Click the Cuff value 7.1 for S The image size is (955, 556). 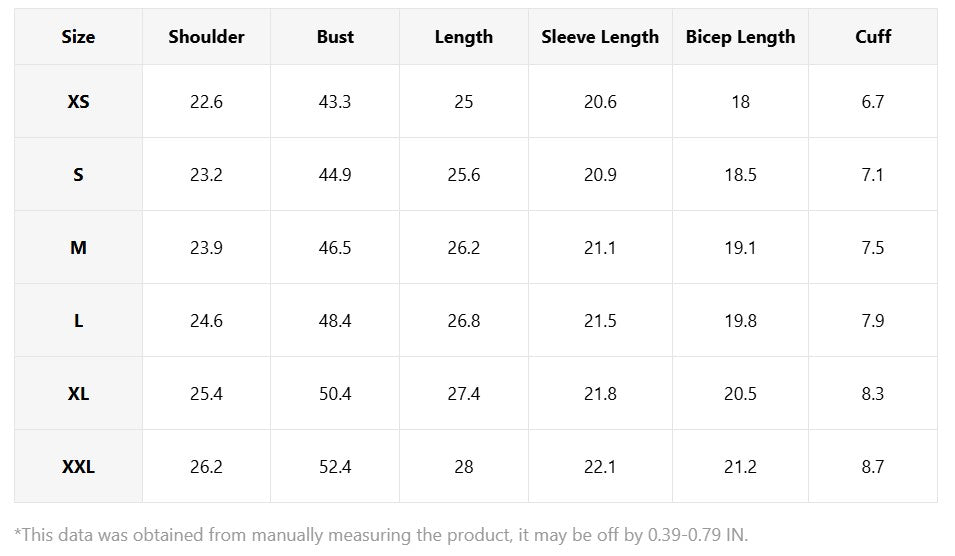(873, 175)
